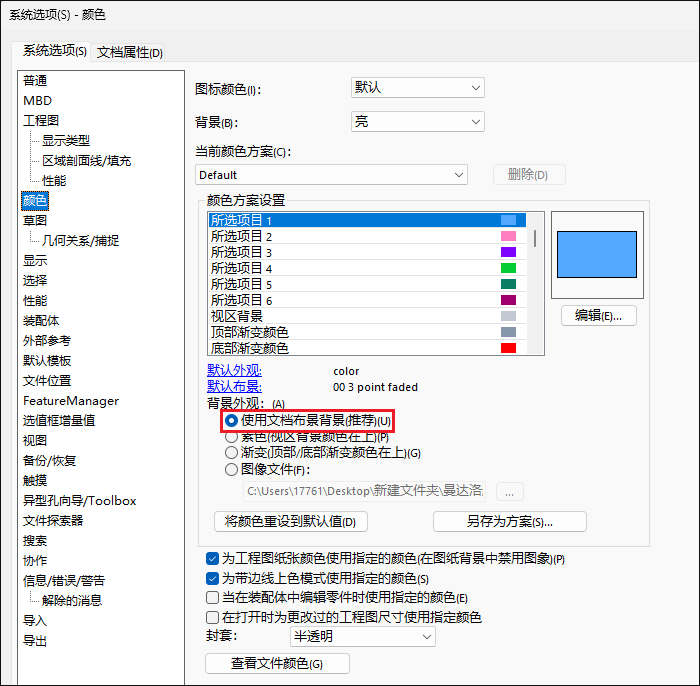Select 所选项目 1 in color scheme list
Image resolution: width=700 pixels, height=686 pixels.
pos(367,220)
